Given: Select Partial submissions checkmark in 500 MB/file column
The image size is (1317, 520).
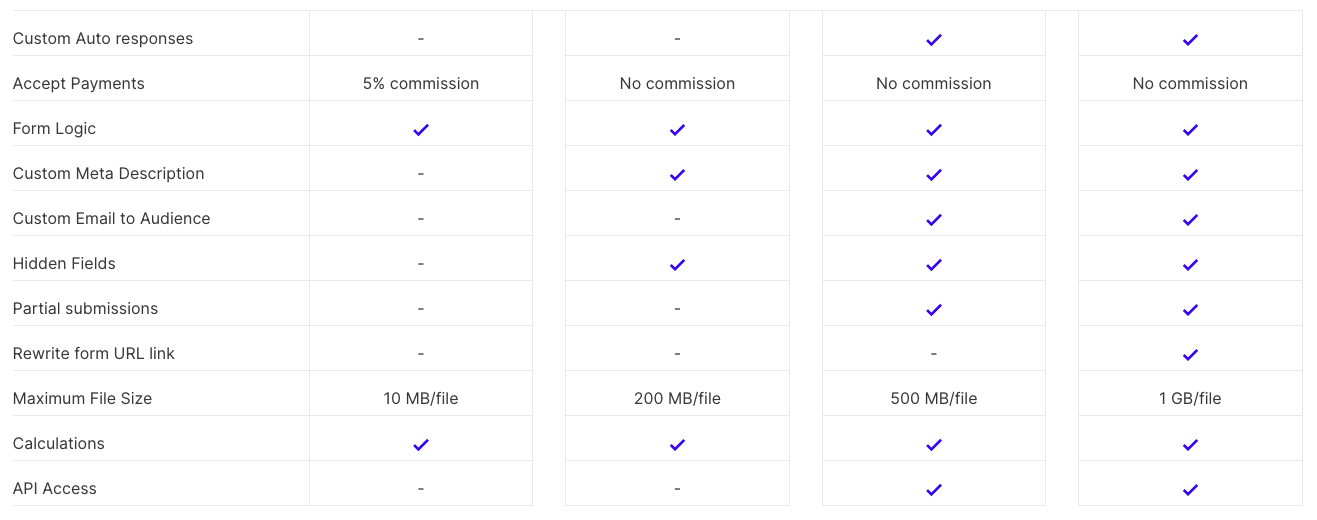Looking at the screenshot, I should (x=934, y=309).
